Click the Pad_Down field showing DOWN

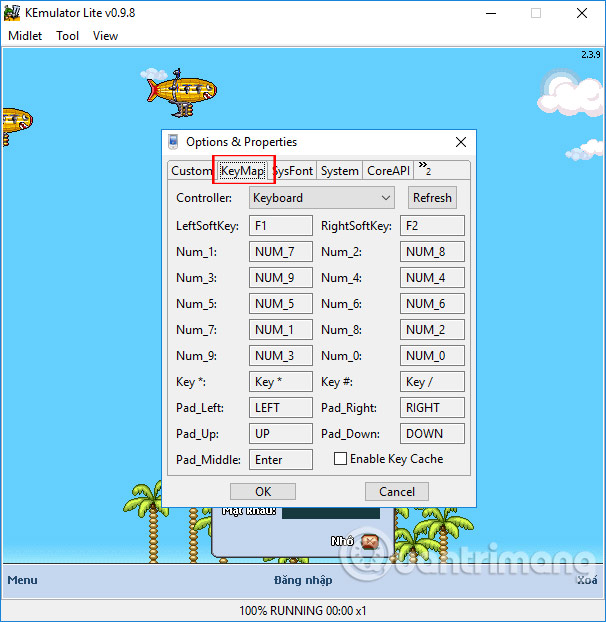(432, 434)
